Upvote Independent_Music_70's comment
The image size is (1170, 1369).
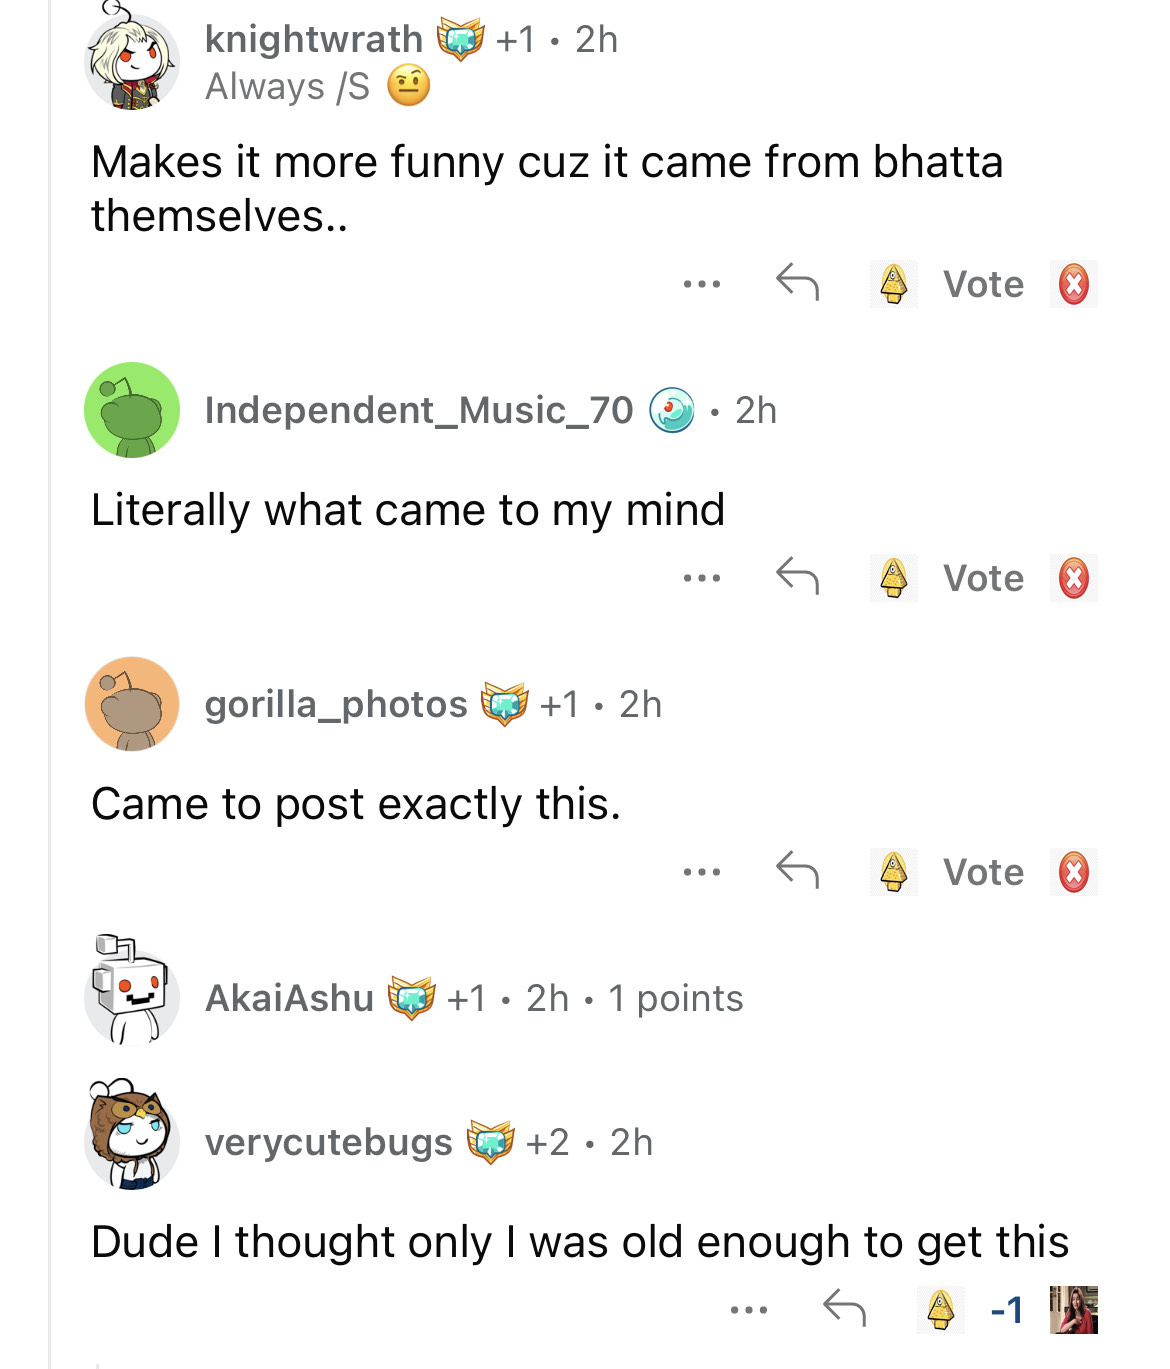[x=893, y=578]
